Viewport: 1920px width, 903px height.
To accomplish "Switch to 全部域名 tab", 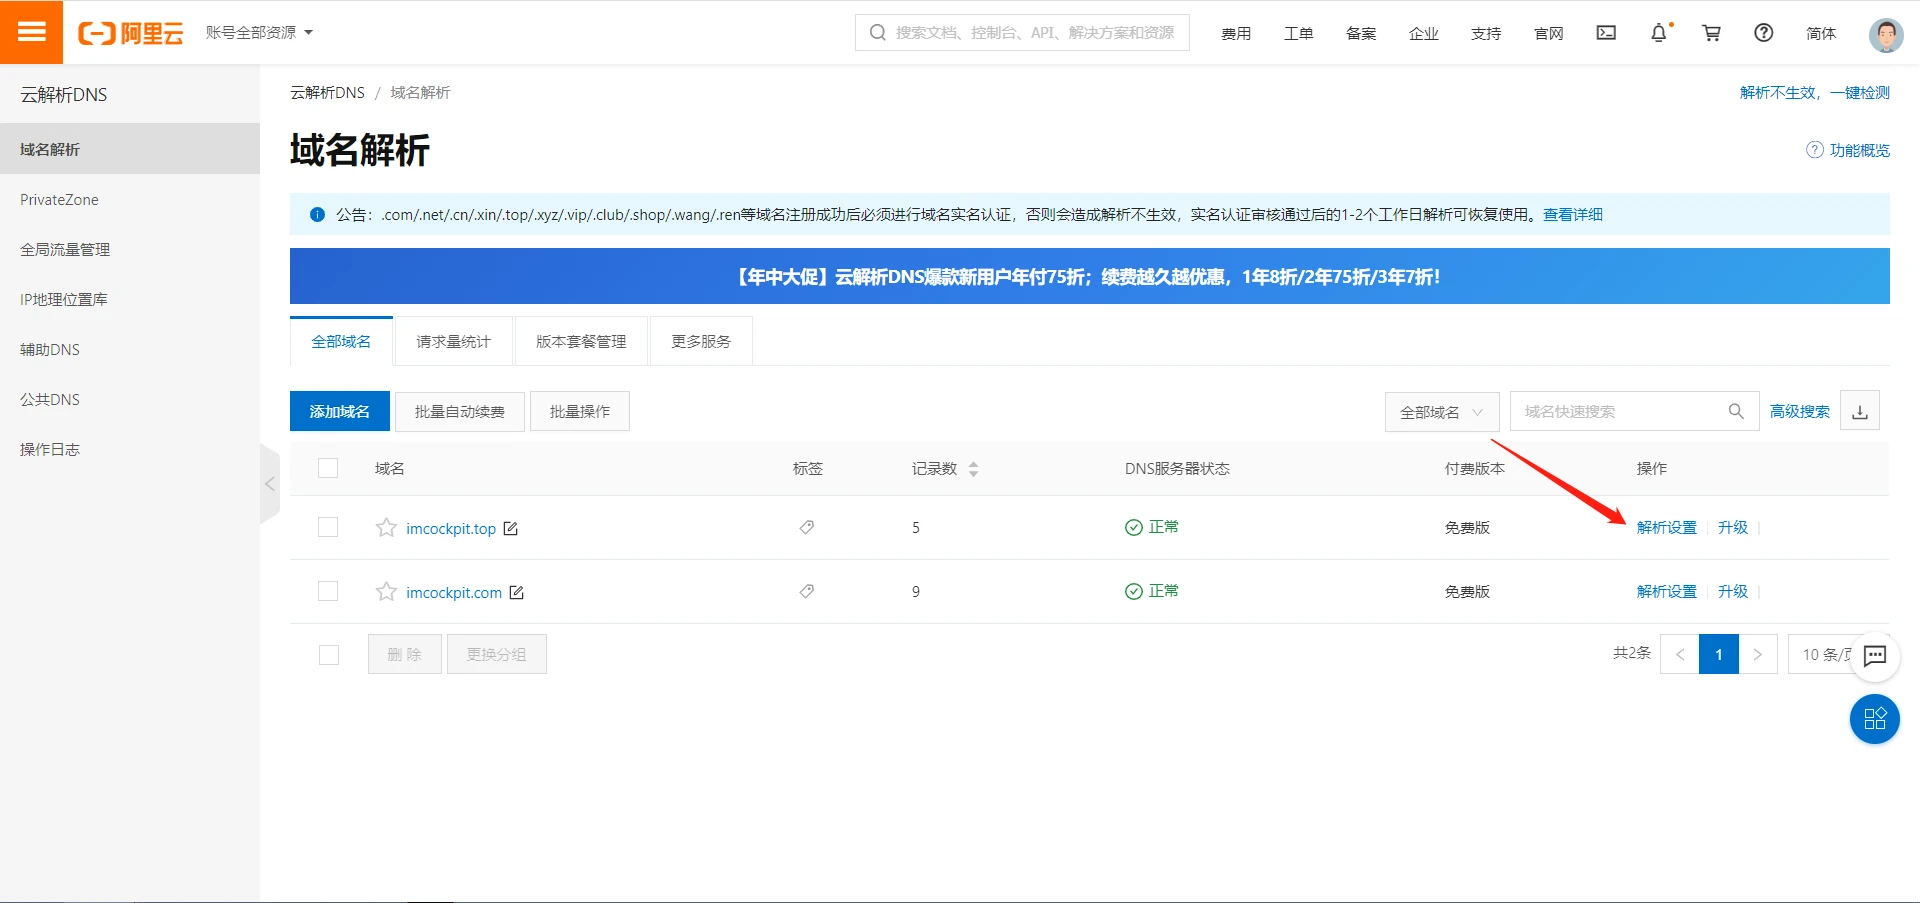I will (341, 341).
